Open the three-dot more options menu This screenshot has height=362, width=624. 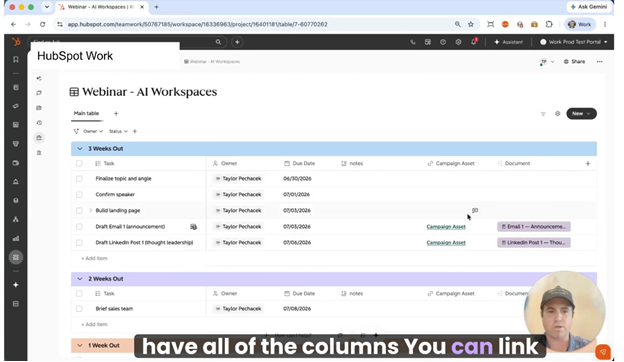click(x=600, y=62)
